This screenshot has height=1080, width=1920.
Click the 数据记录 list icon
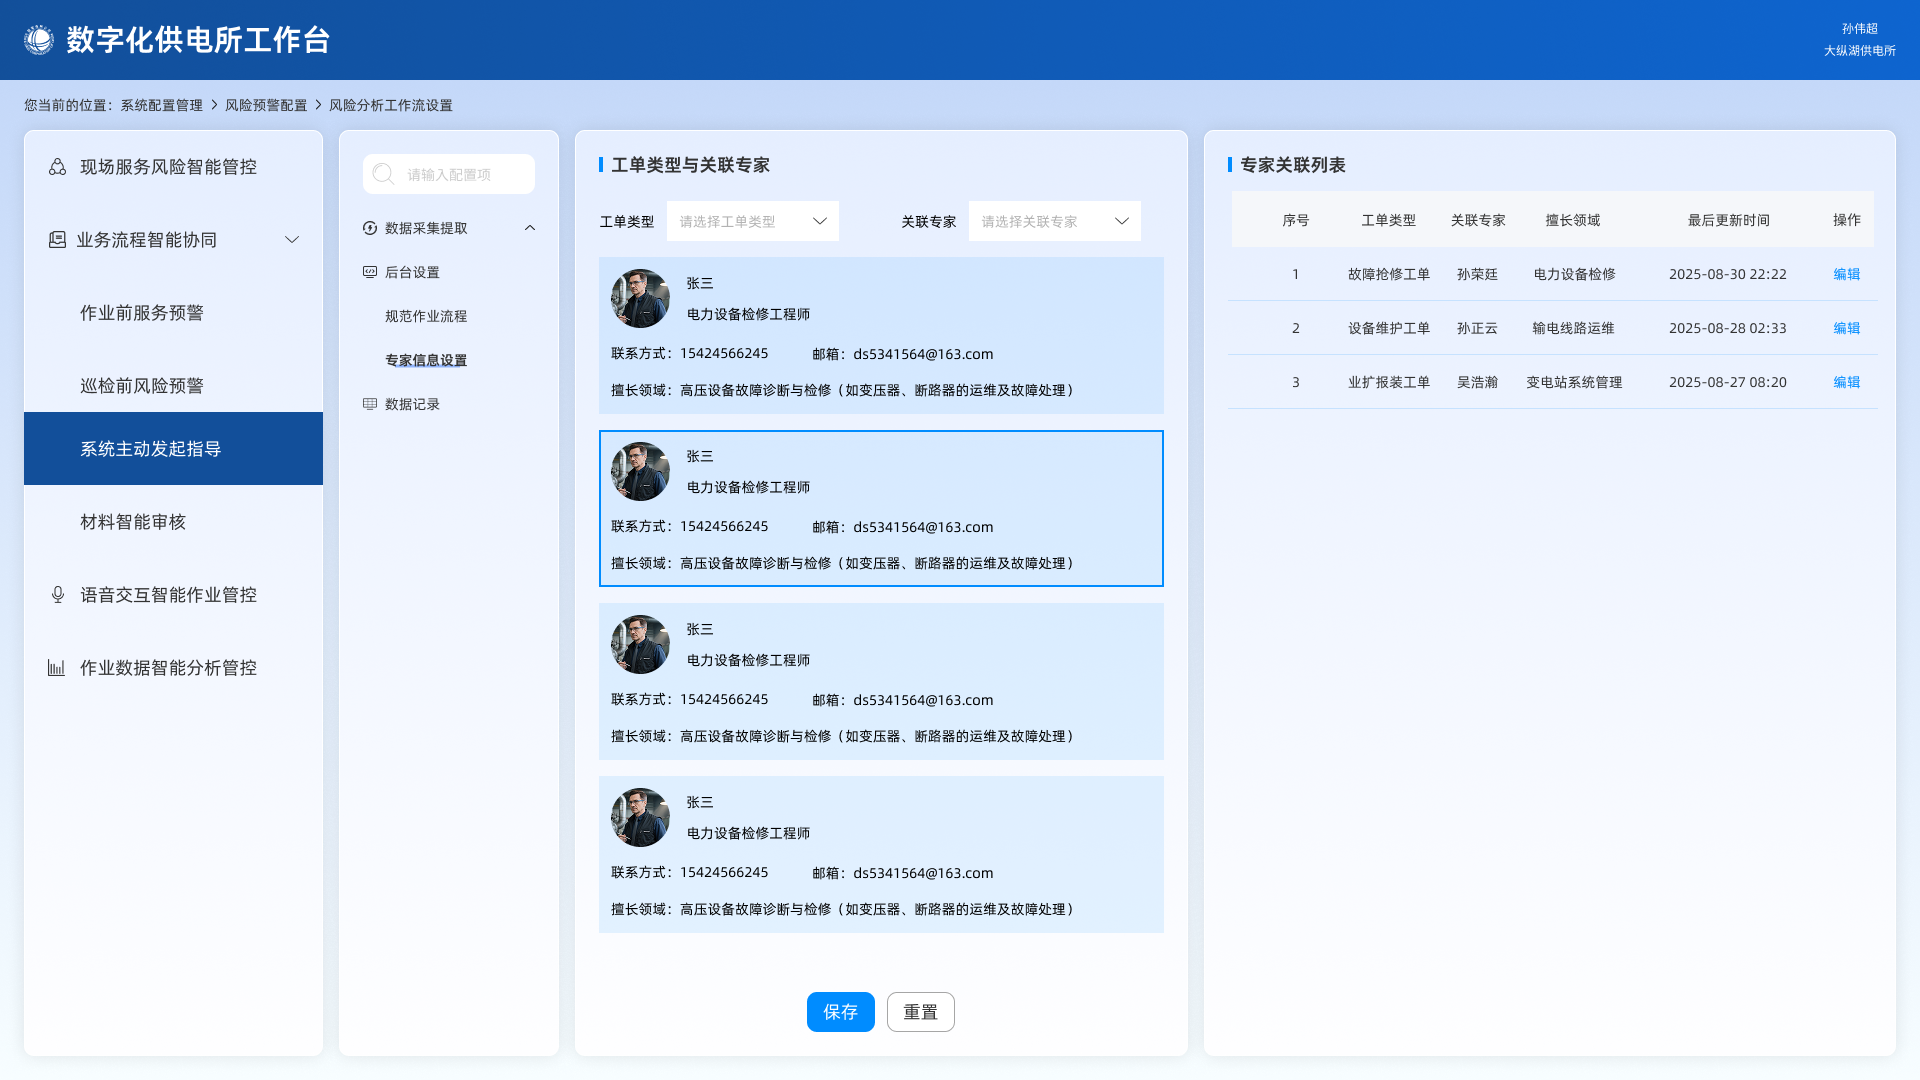370,404
